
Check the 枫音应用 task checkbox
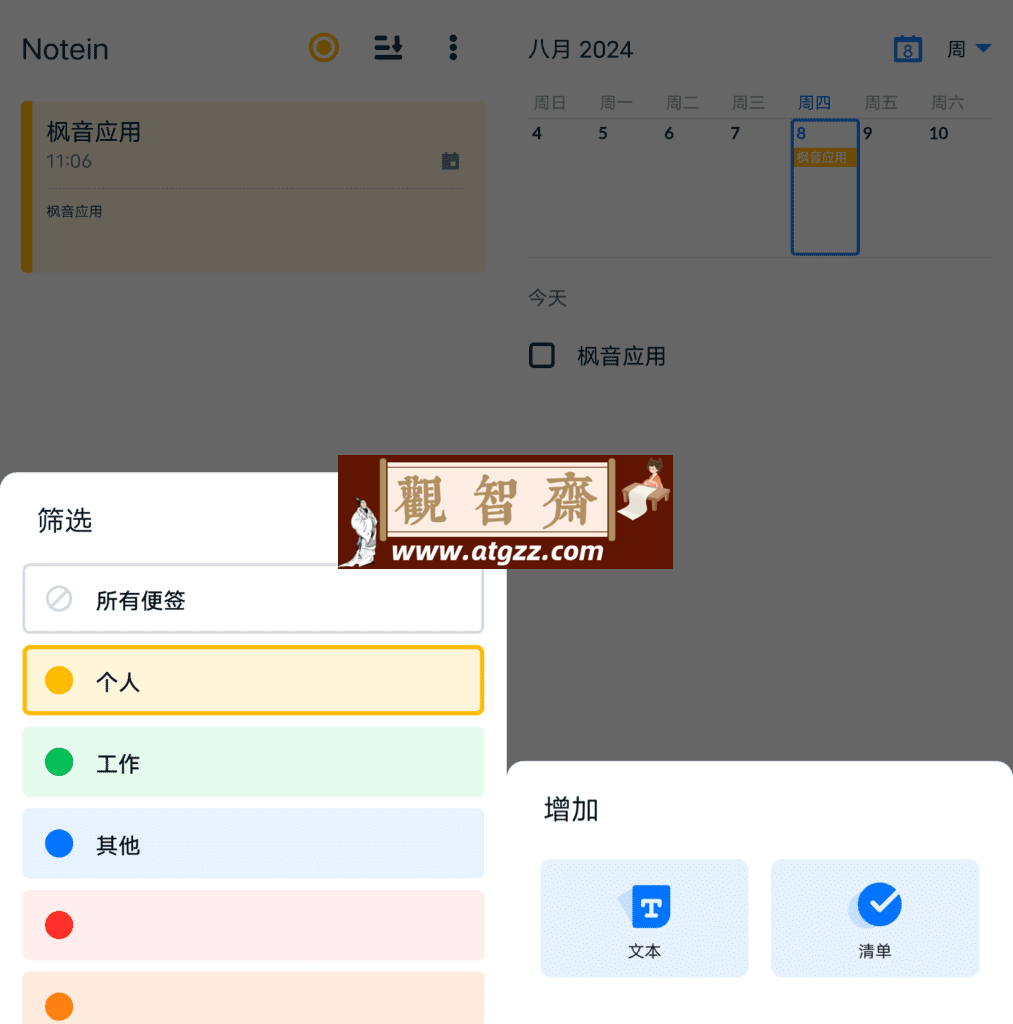tap(541, 356)
